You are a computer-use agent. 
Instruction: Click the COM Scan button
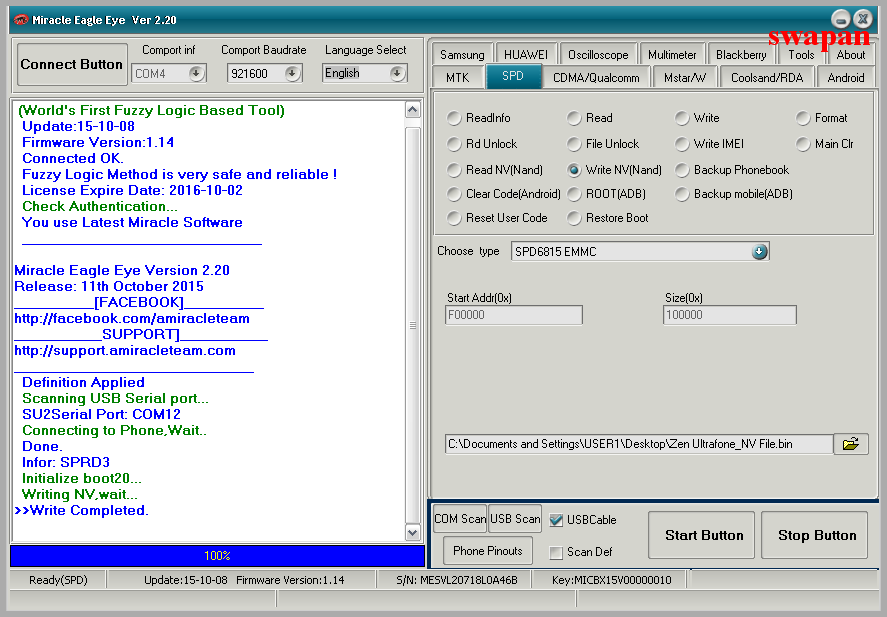coord(460,519)
